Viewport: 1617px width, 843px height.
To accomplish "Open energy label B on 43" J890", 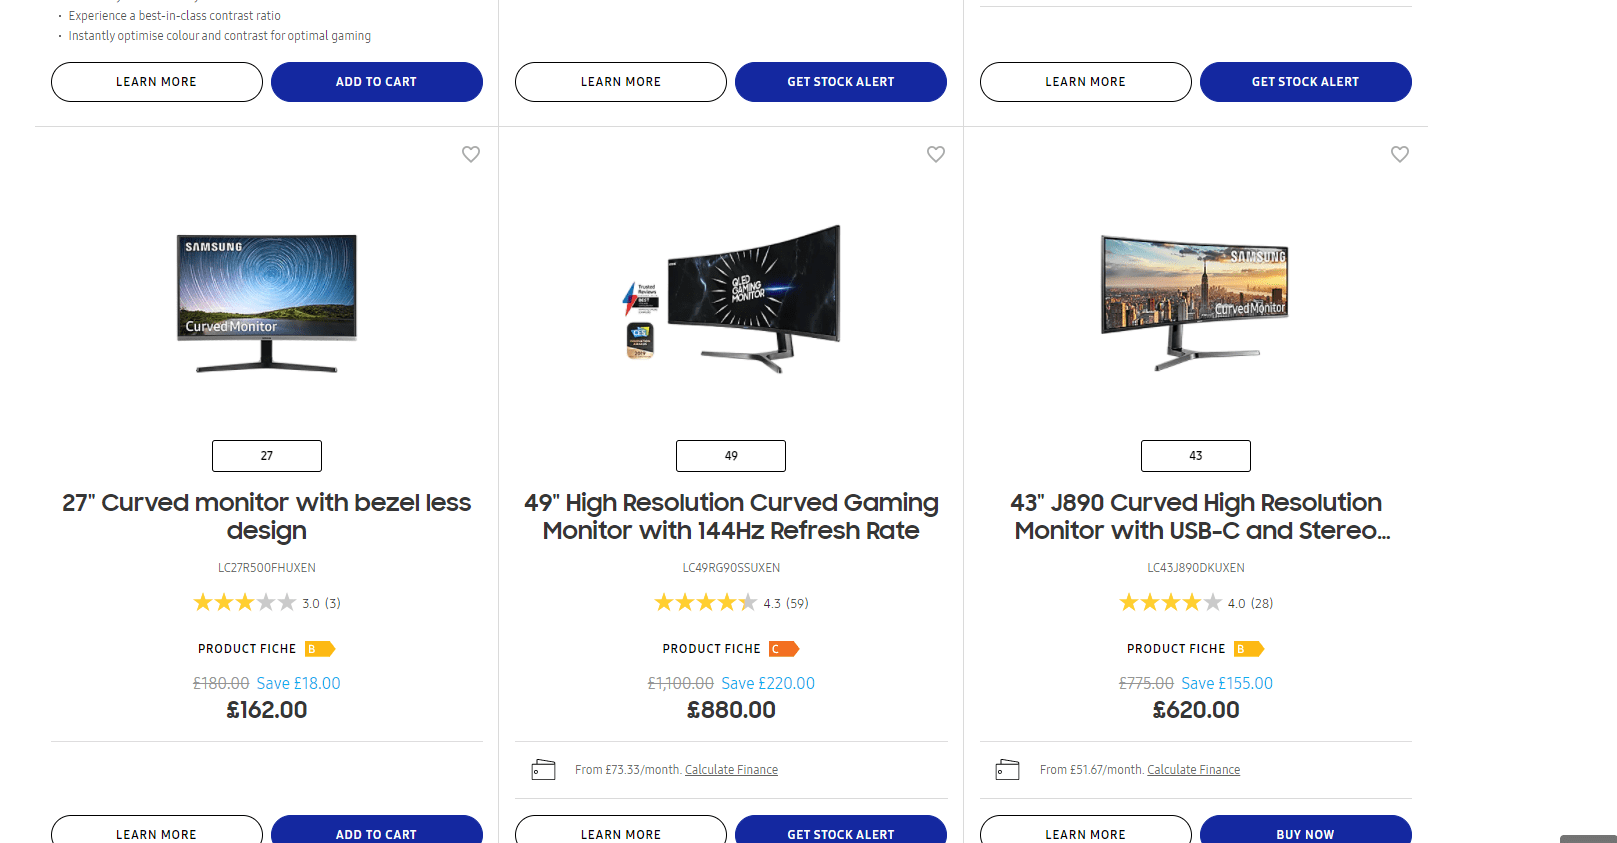I will [x=1248, y=649].
